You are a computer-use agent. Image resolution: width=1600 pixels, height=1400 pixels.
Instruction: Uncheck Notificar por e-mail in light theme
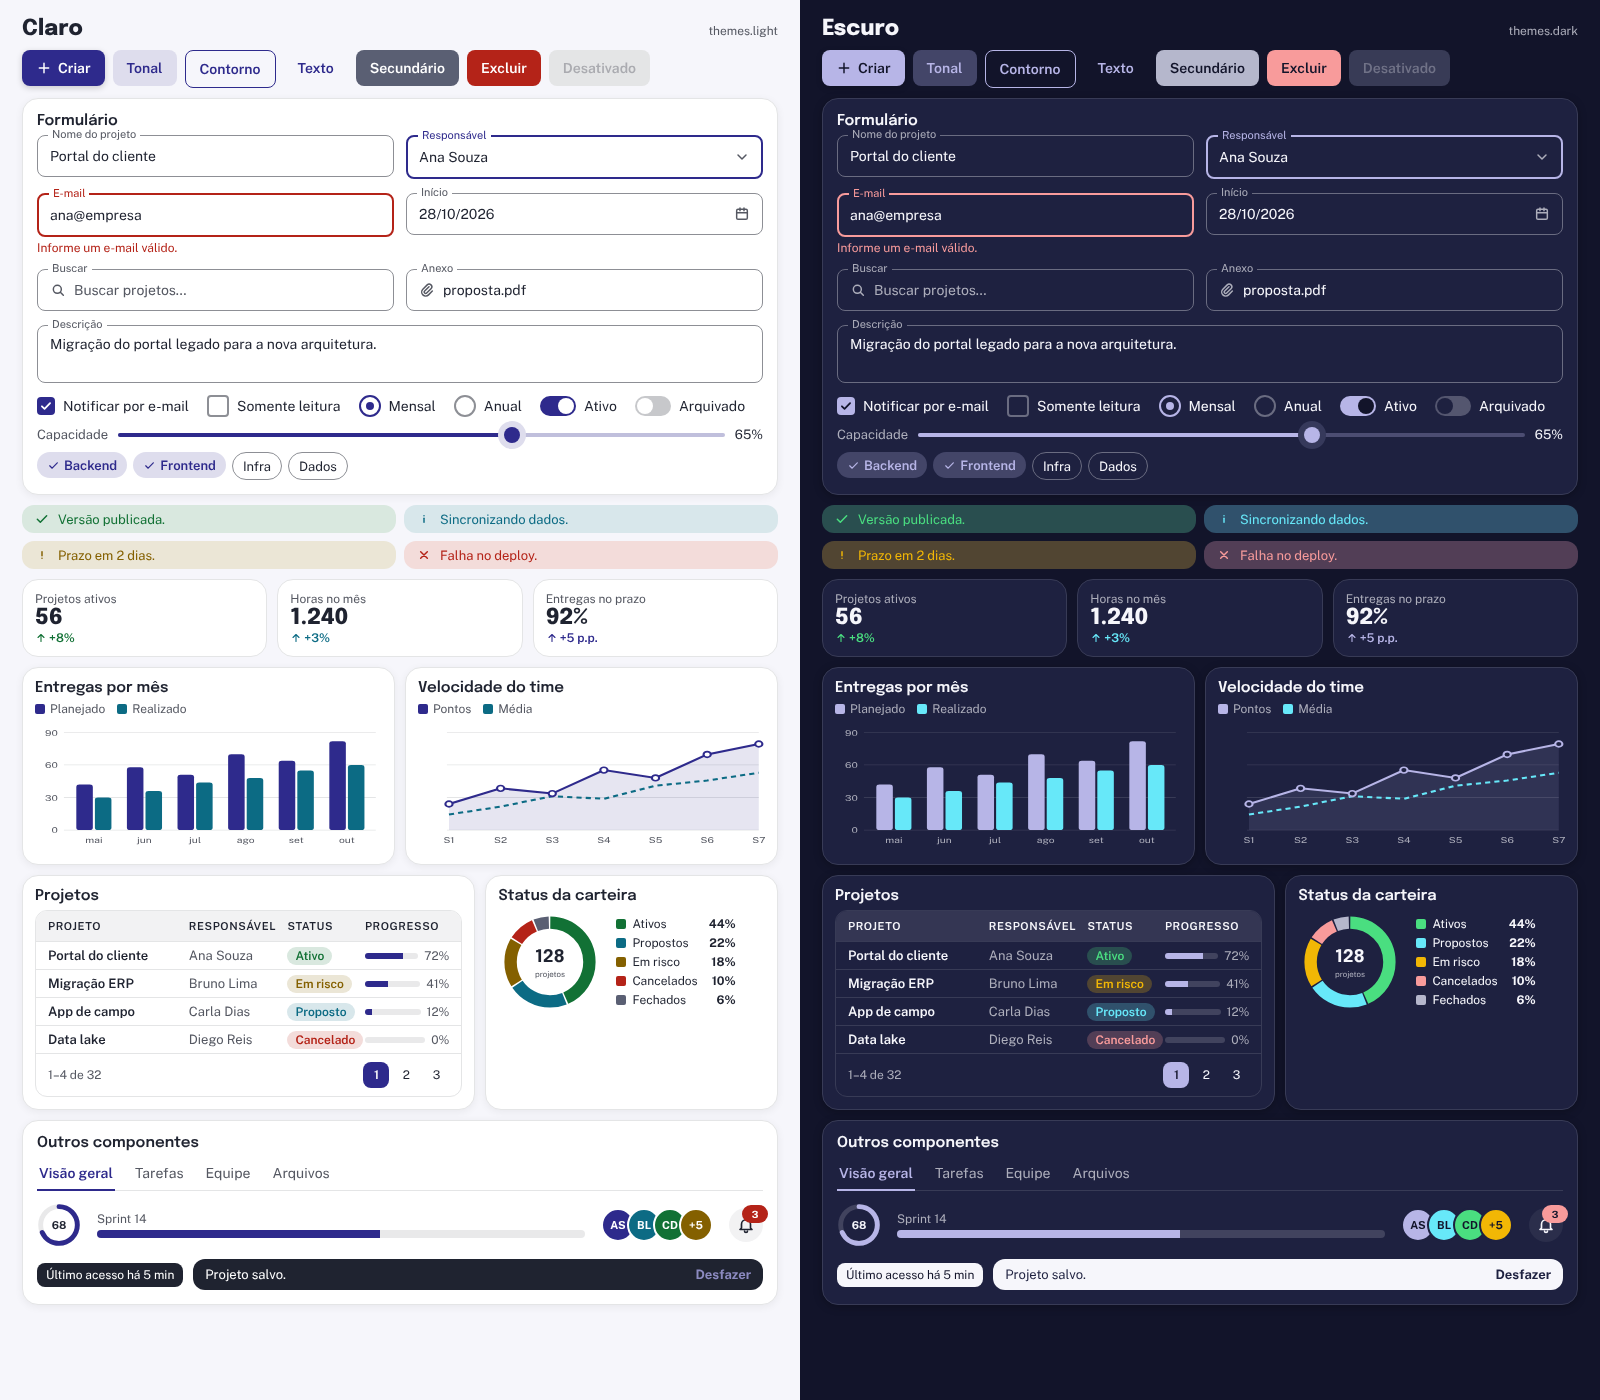46,406
